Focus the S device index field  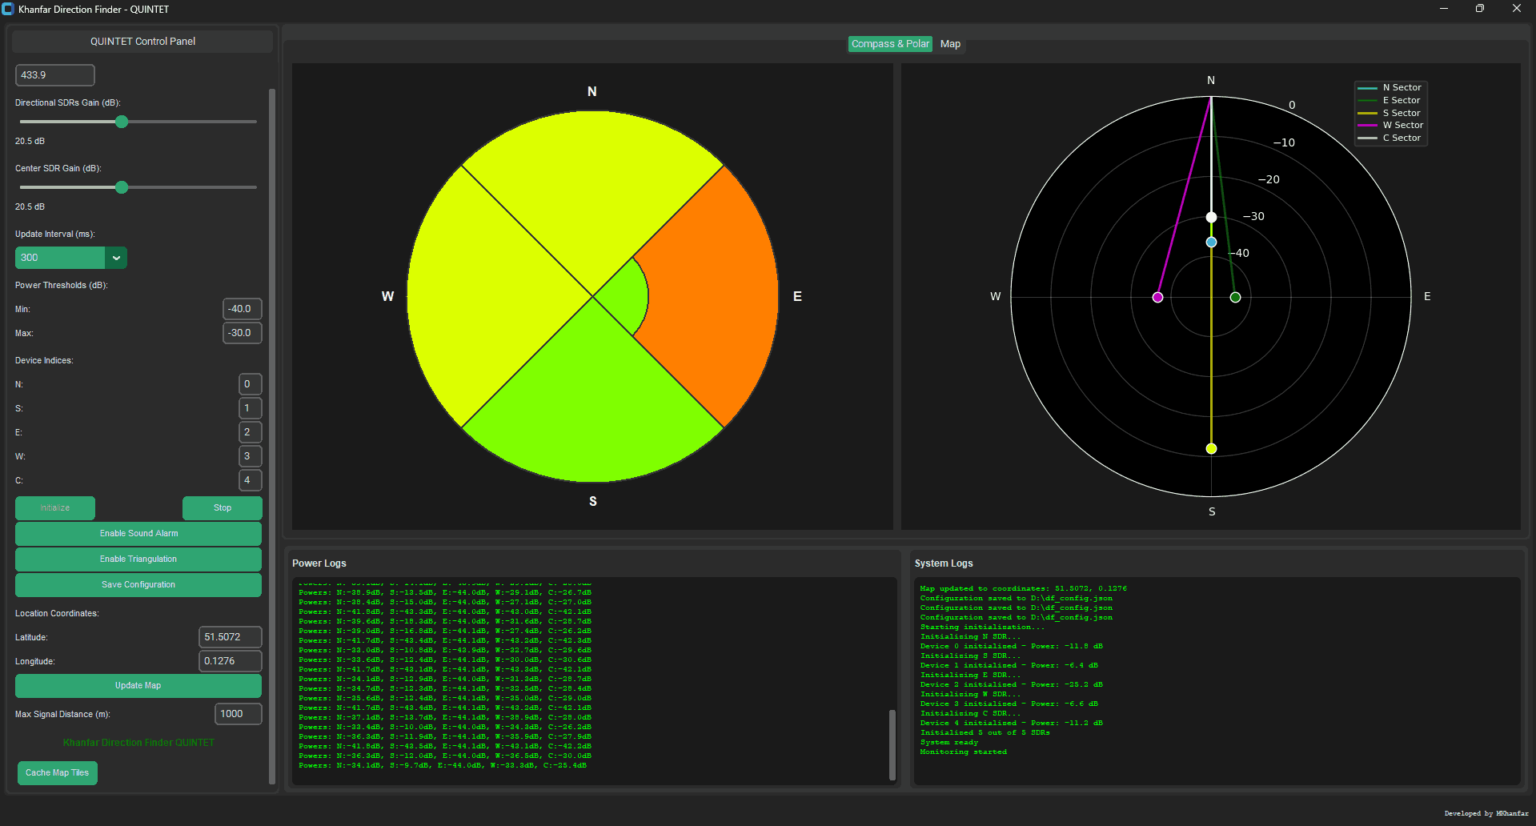coord(250,408)
